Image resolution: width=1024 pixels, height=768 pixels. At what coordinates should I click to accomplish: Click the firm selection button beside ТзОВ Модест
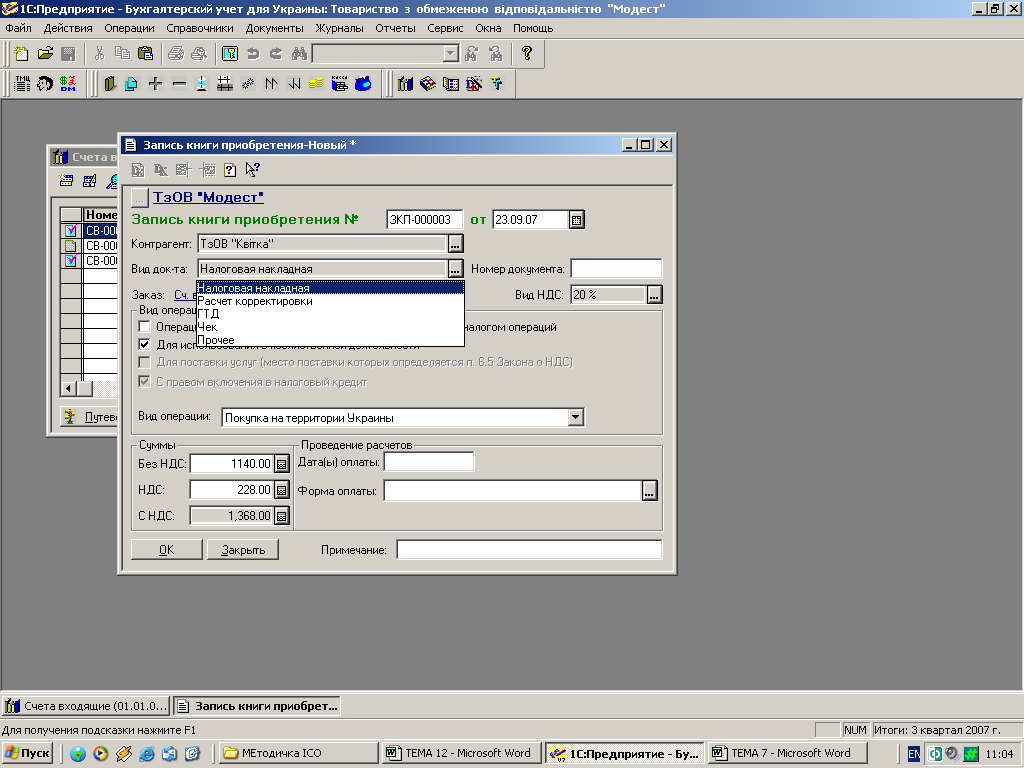(139, 197)
